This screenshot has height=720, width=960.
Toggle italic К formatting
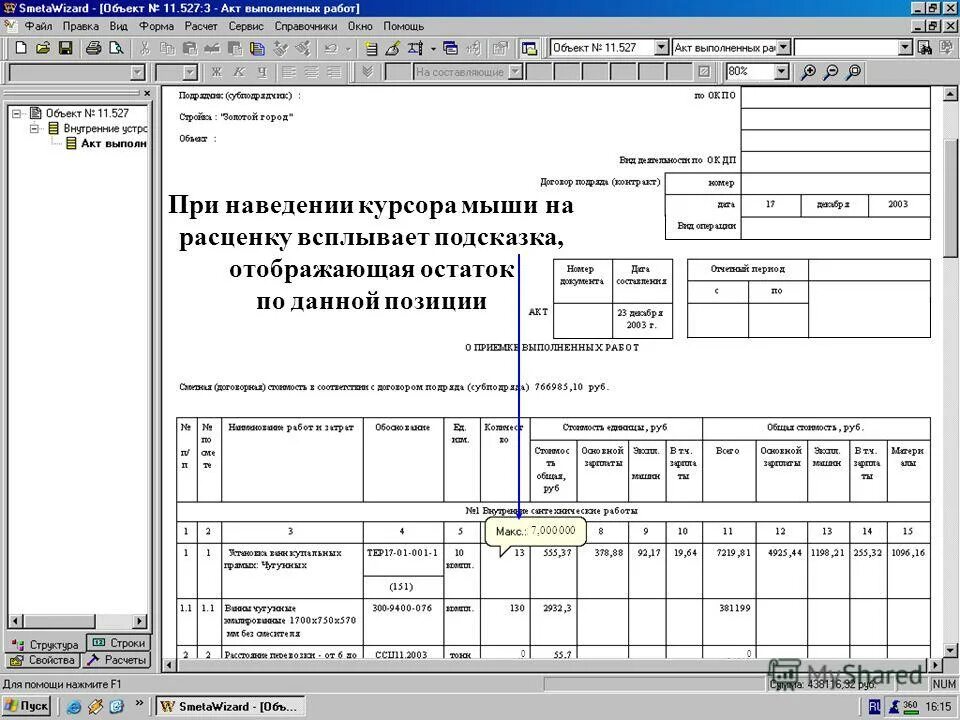[x=239, y=72]
